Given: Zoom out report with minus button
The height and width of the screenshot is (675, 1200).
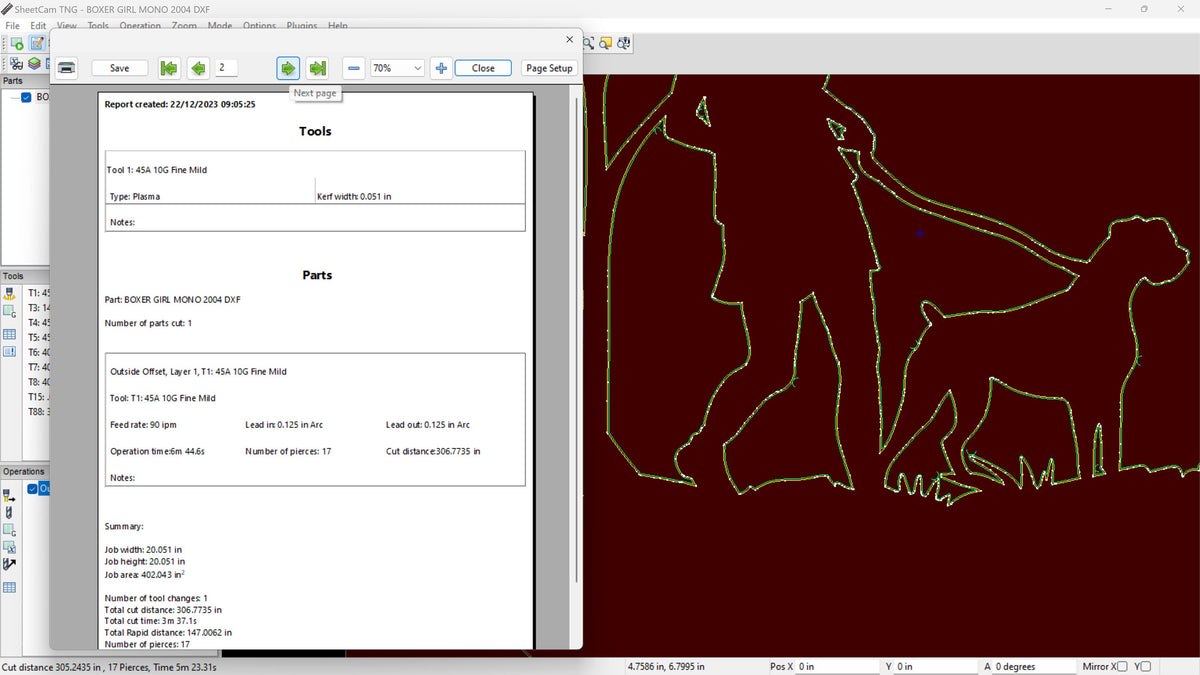Looking at the screenshot, I should click(354, 68).
